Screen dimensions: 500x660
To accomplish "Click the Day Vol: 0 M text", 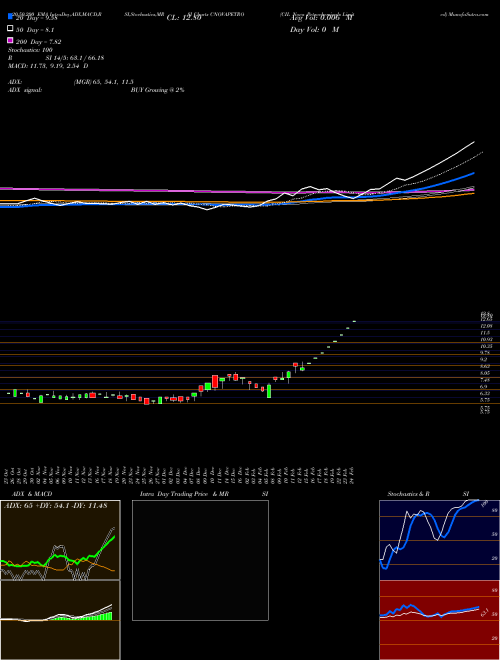I will 314,30.
